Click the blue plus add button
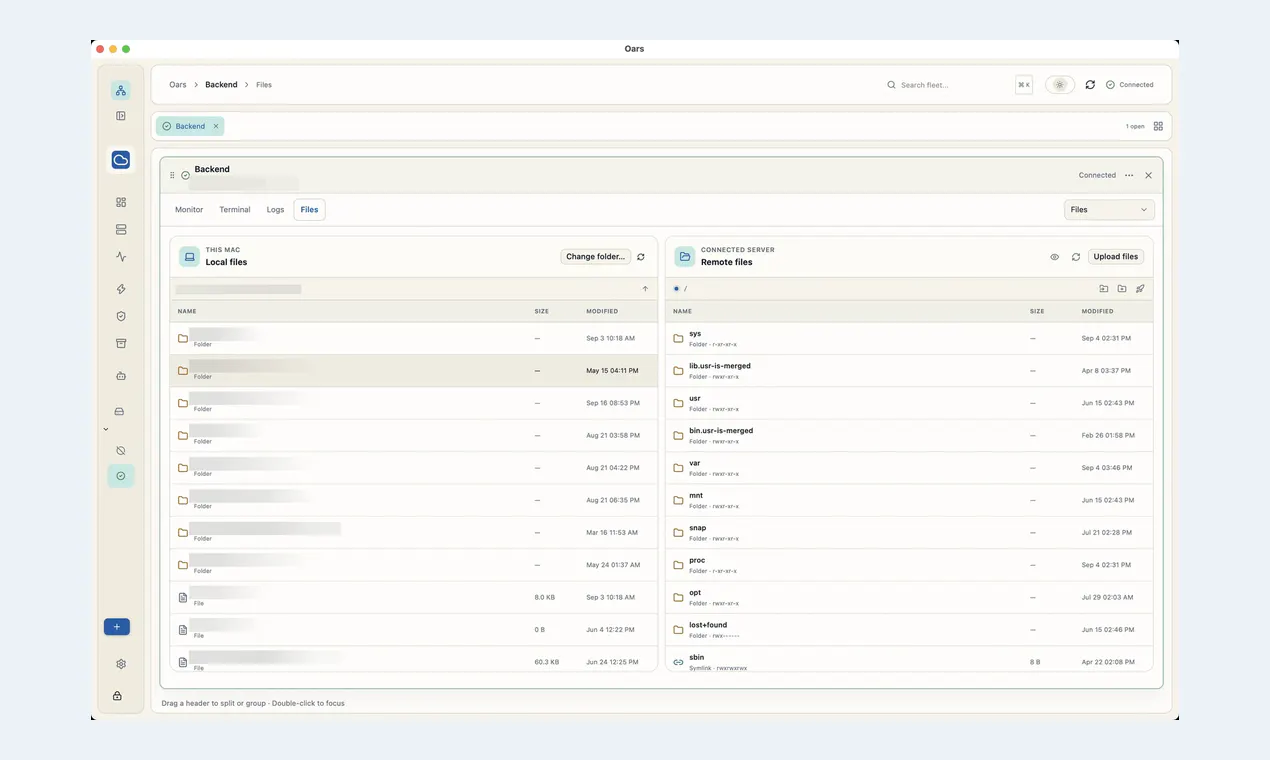This screenshot has width=1270, height=760. [117, 627]
